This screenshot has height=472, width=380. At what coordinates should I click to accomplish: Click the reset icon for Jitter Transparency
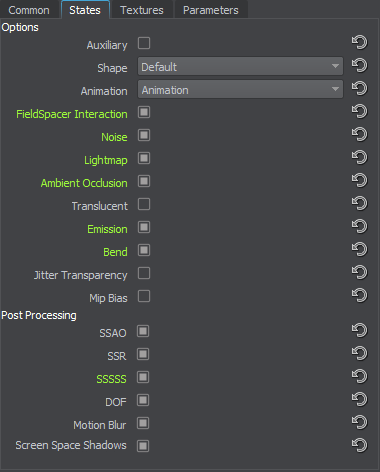click(x=359, y=273)
